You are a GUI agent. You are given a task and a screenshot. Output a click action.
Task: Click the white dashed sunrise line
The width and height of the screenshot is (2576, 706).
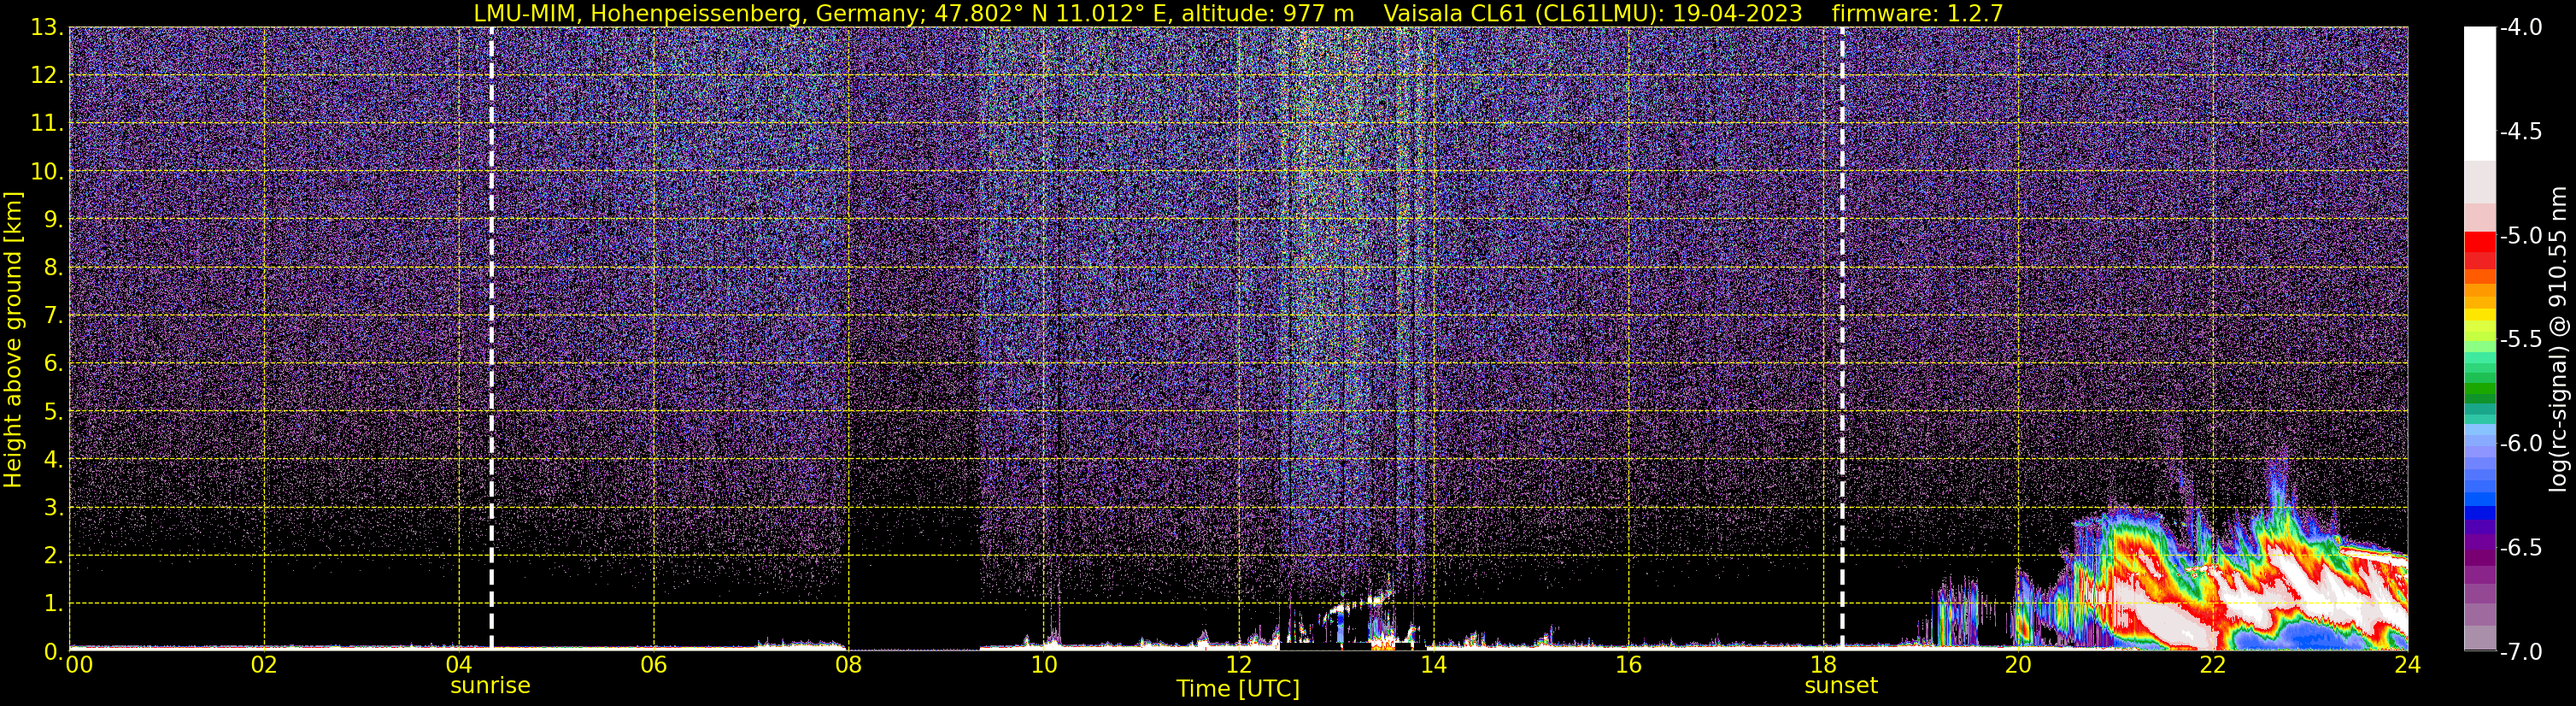[491, 338]
